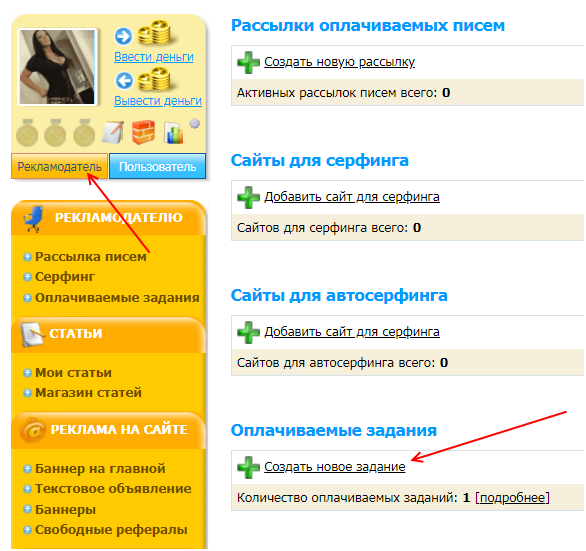Open Баннеры menu item

pyautogui.click(x=65, y=510)
